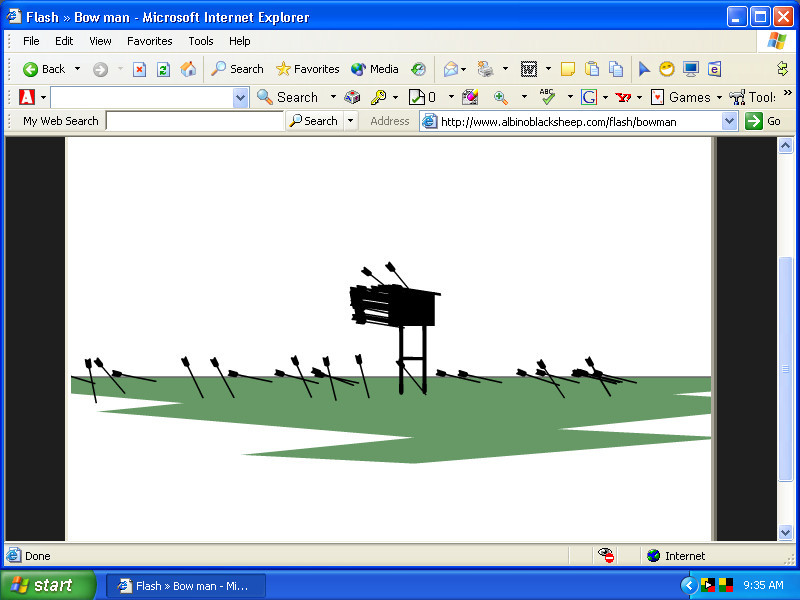
Task: Click the green Go button
Action: click(x=763, y=121)
